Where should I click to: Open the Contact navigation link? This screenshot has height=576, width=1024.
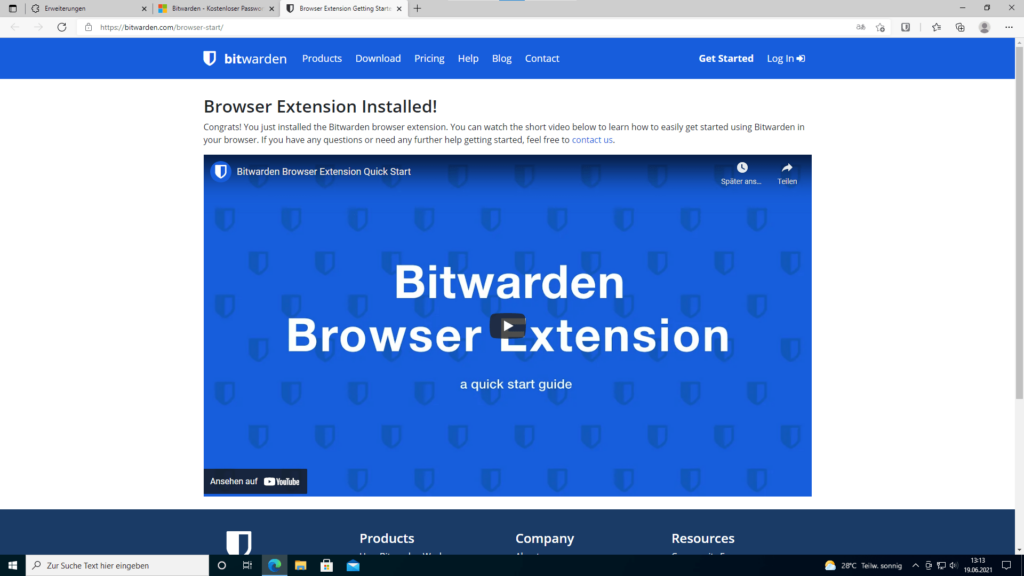[542, 58]
